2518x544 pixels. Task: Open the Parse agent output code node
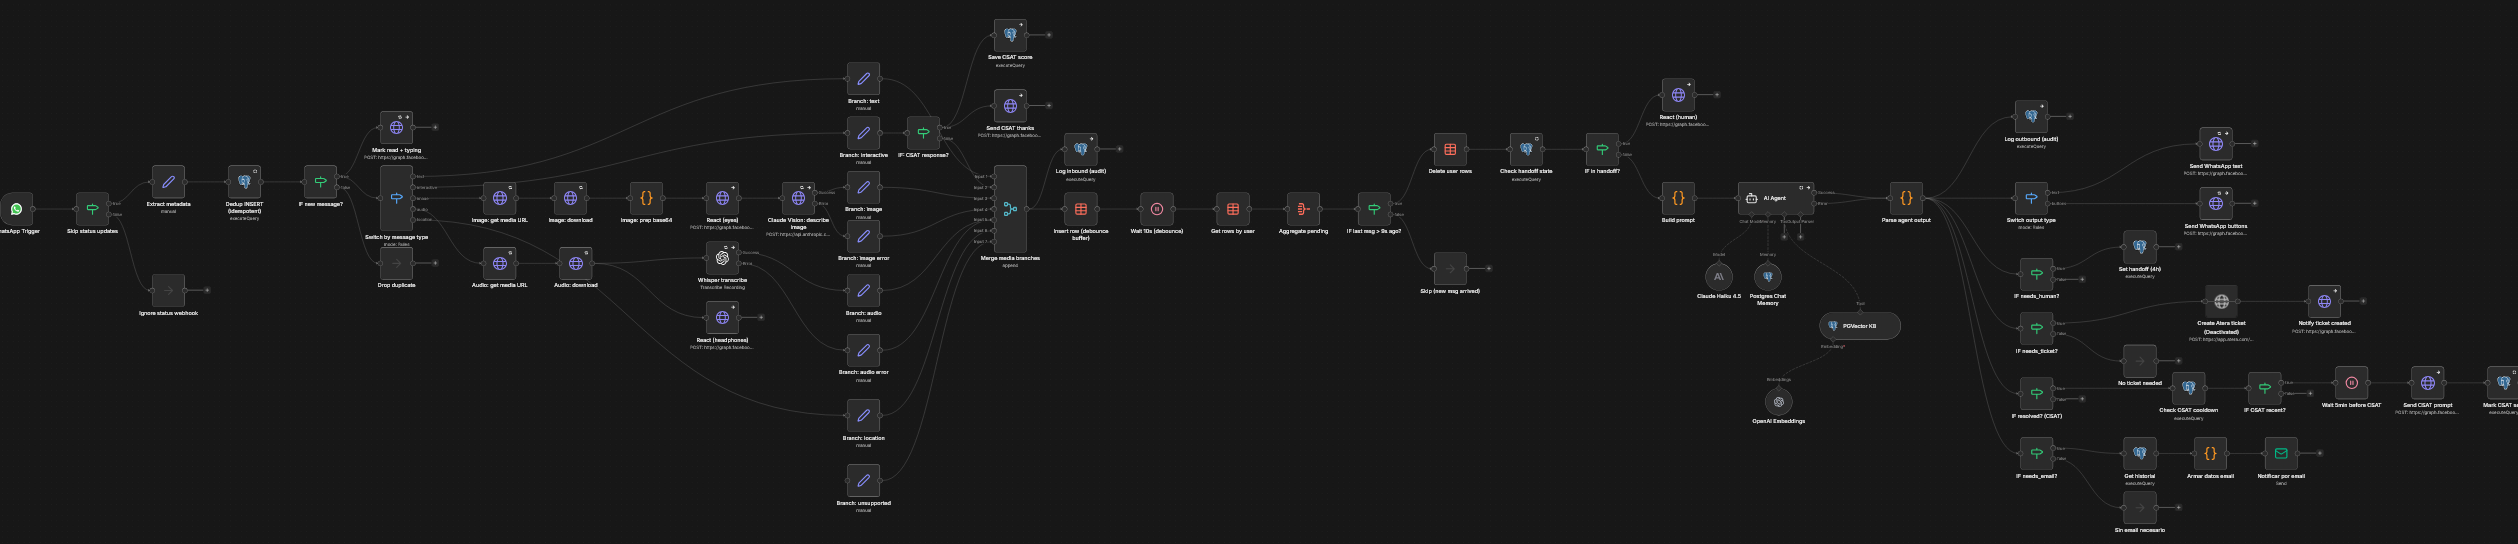coord(1906,198)
